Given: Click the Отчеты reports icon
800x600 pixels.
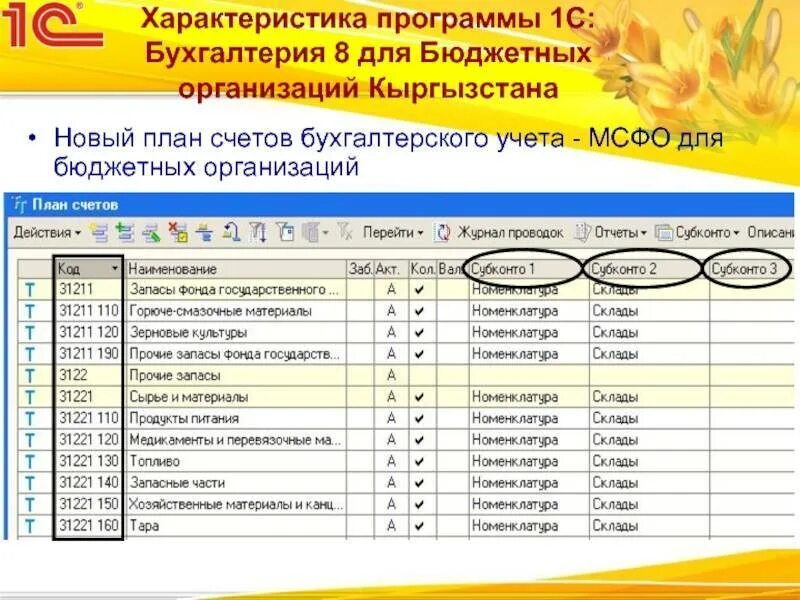Looking at the screenshot, I should (582, 233).
